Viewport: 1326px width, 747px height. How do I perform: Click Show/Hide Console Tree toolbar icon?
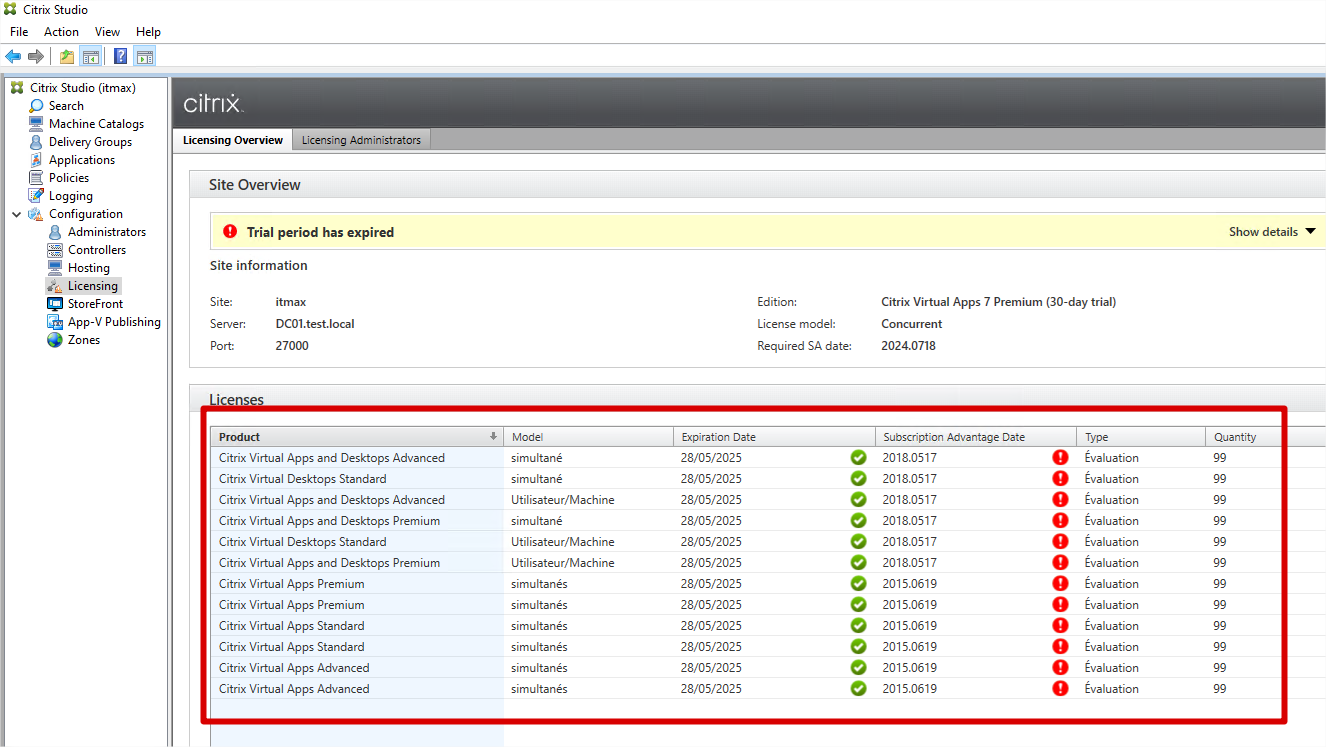(91, 57)
